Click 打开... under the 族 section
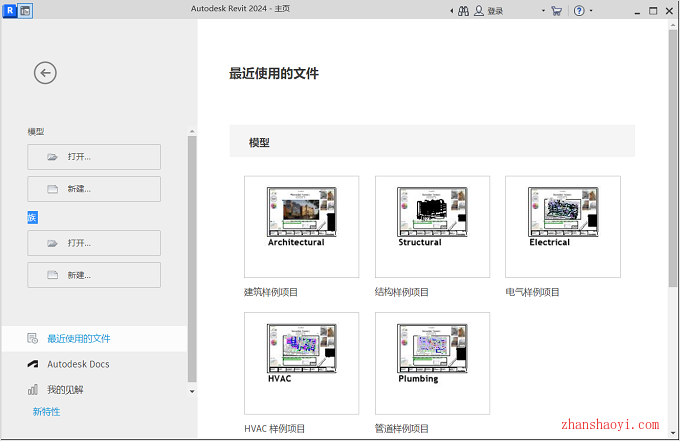Screen dimensions: 680x441 tap(94, 243)
